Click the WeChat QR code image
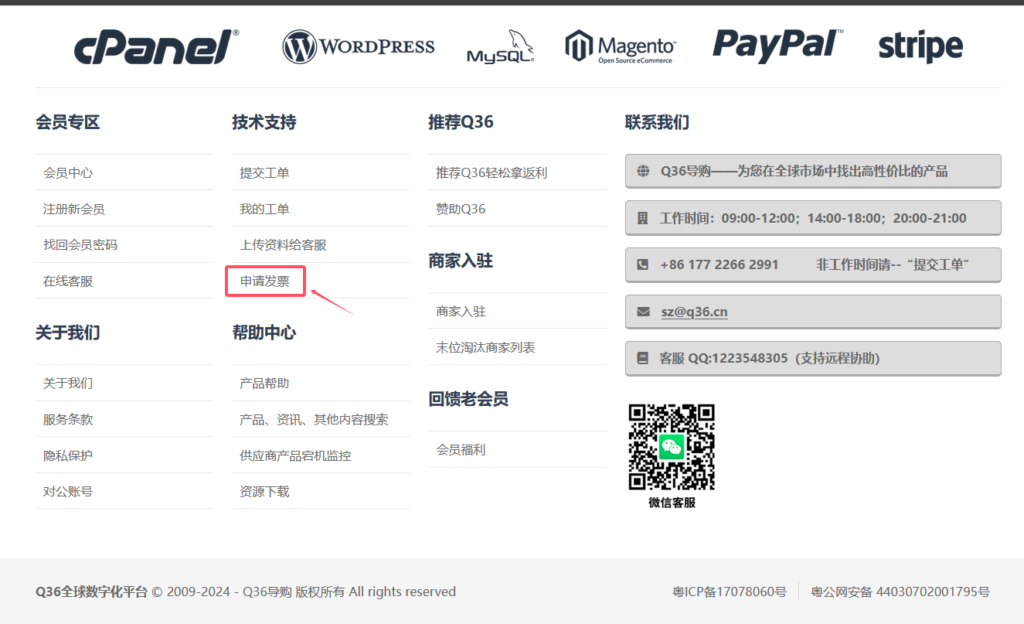This screenshot has width=1024, height=624. coord(671,447)
